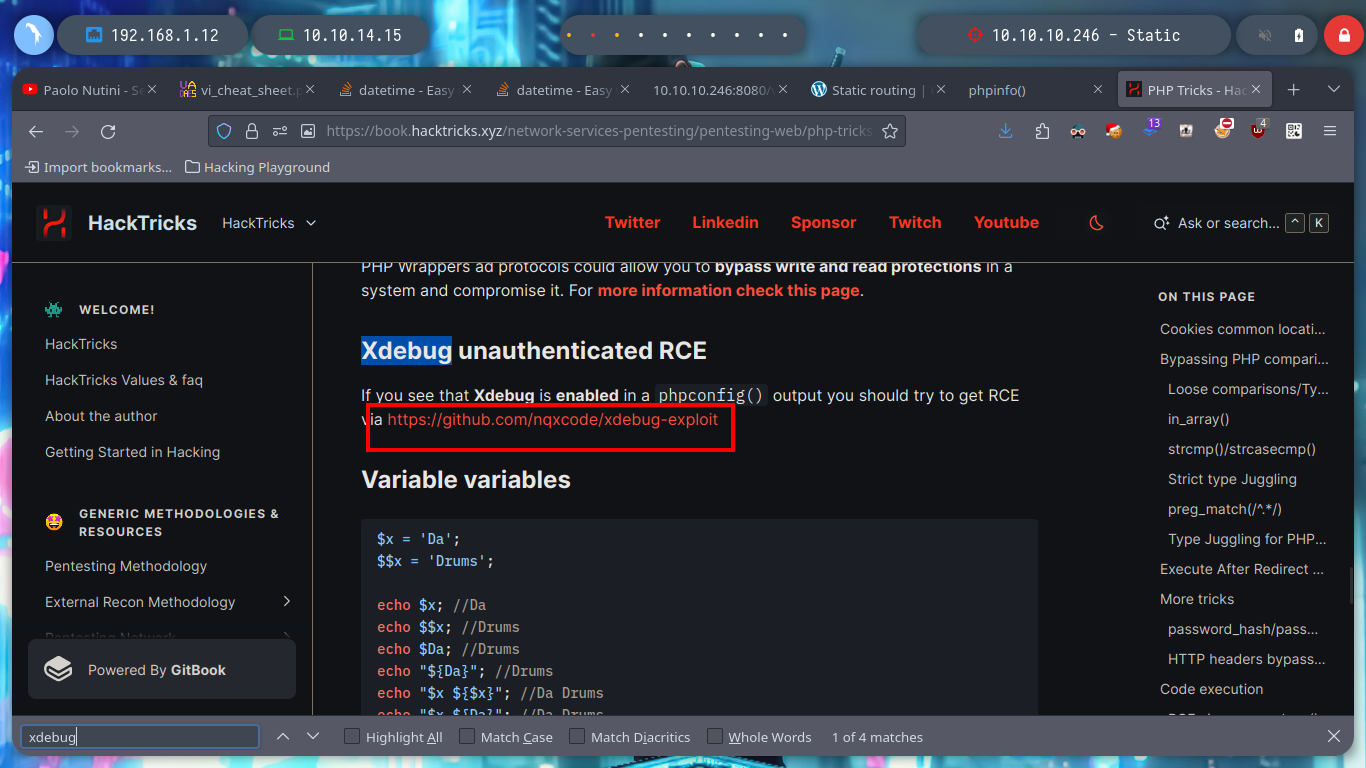1366x768 pixels.
Task: Switch to vi_cheat_sheet tab
Action: tap(247, 90)
